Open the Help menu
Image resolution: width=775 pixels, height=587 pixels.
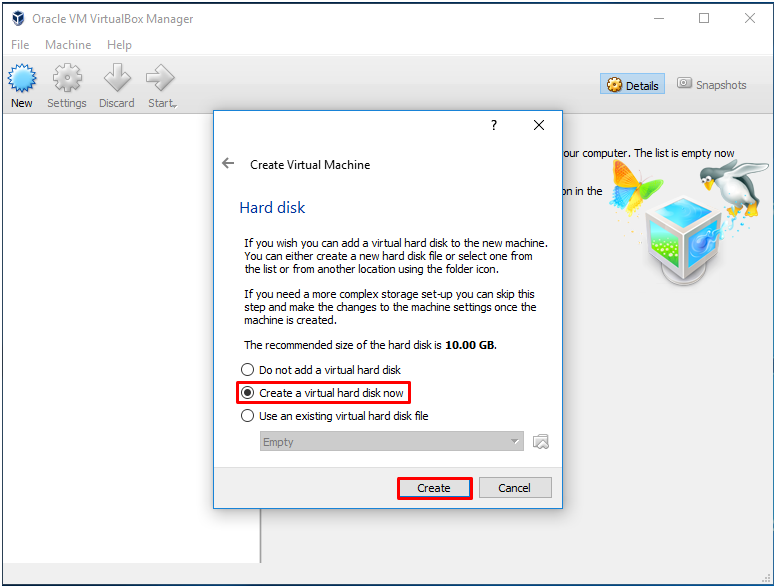(x=119, y=45)
